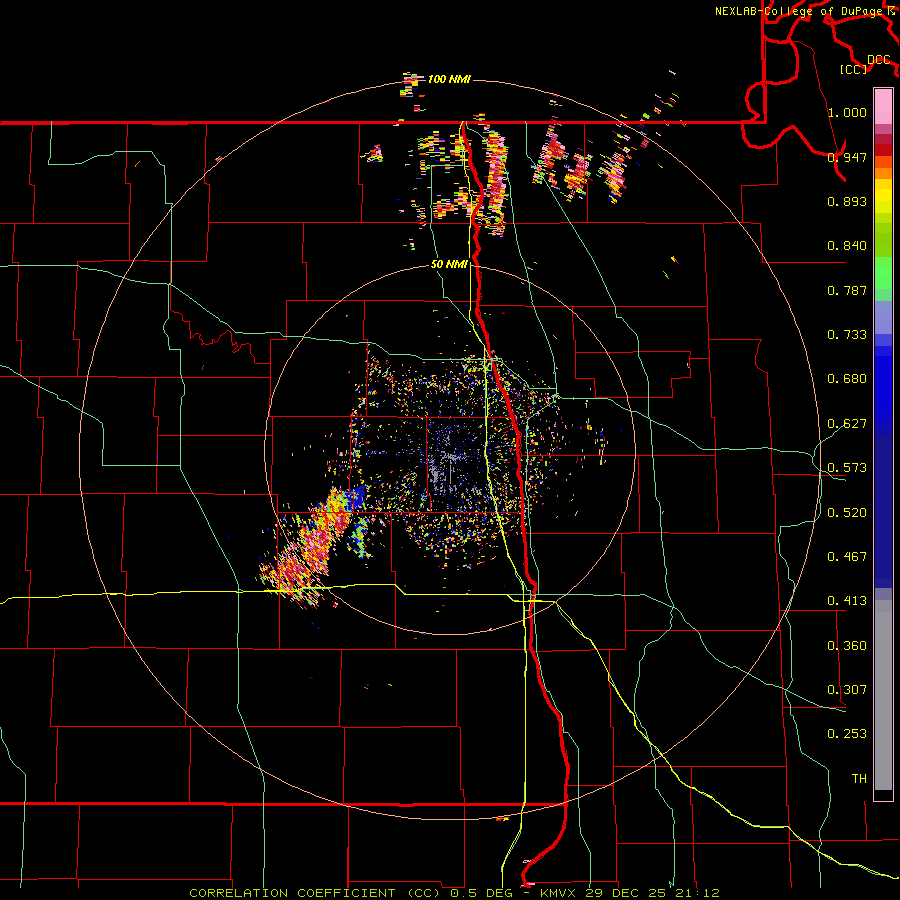The width and height of the screenshot is (900, 900).
Task: Click the 0.840 scale value
Action: [x=847, y=246]
